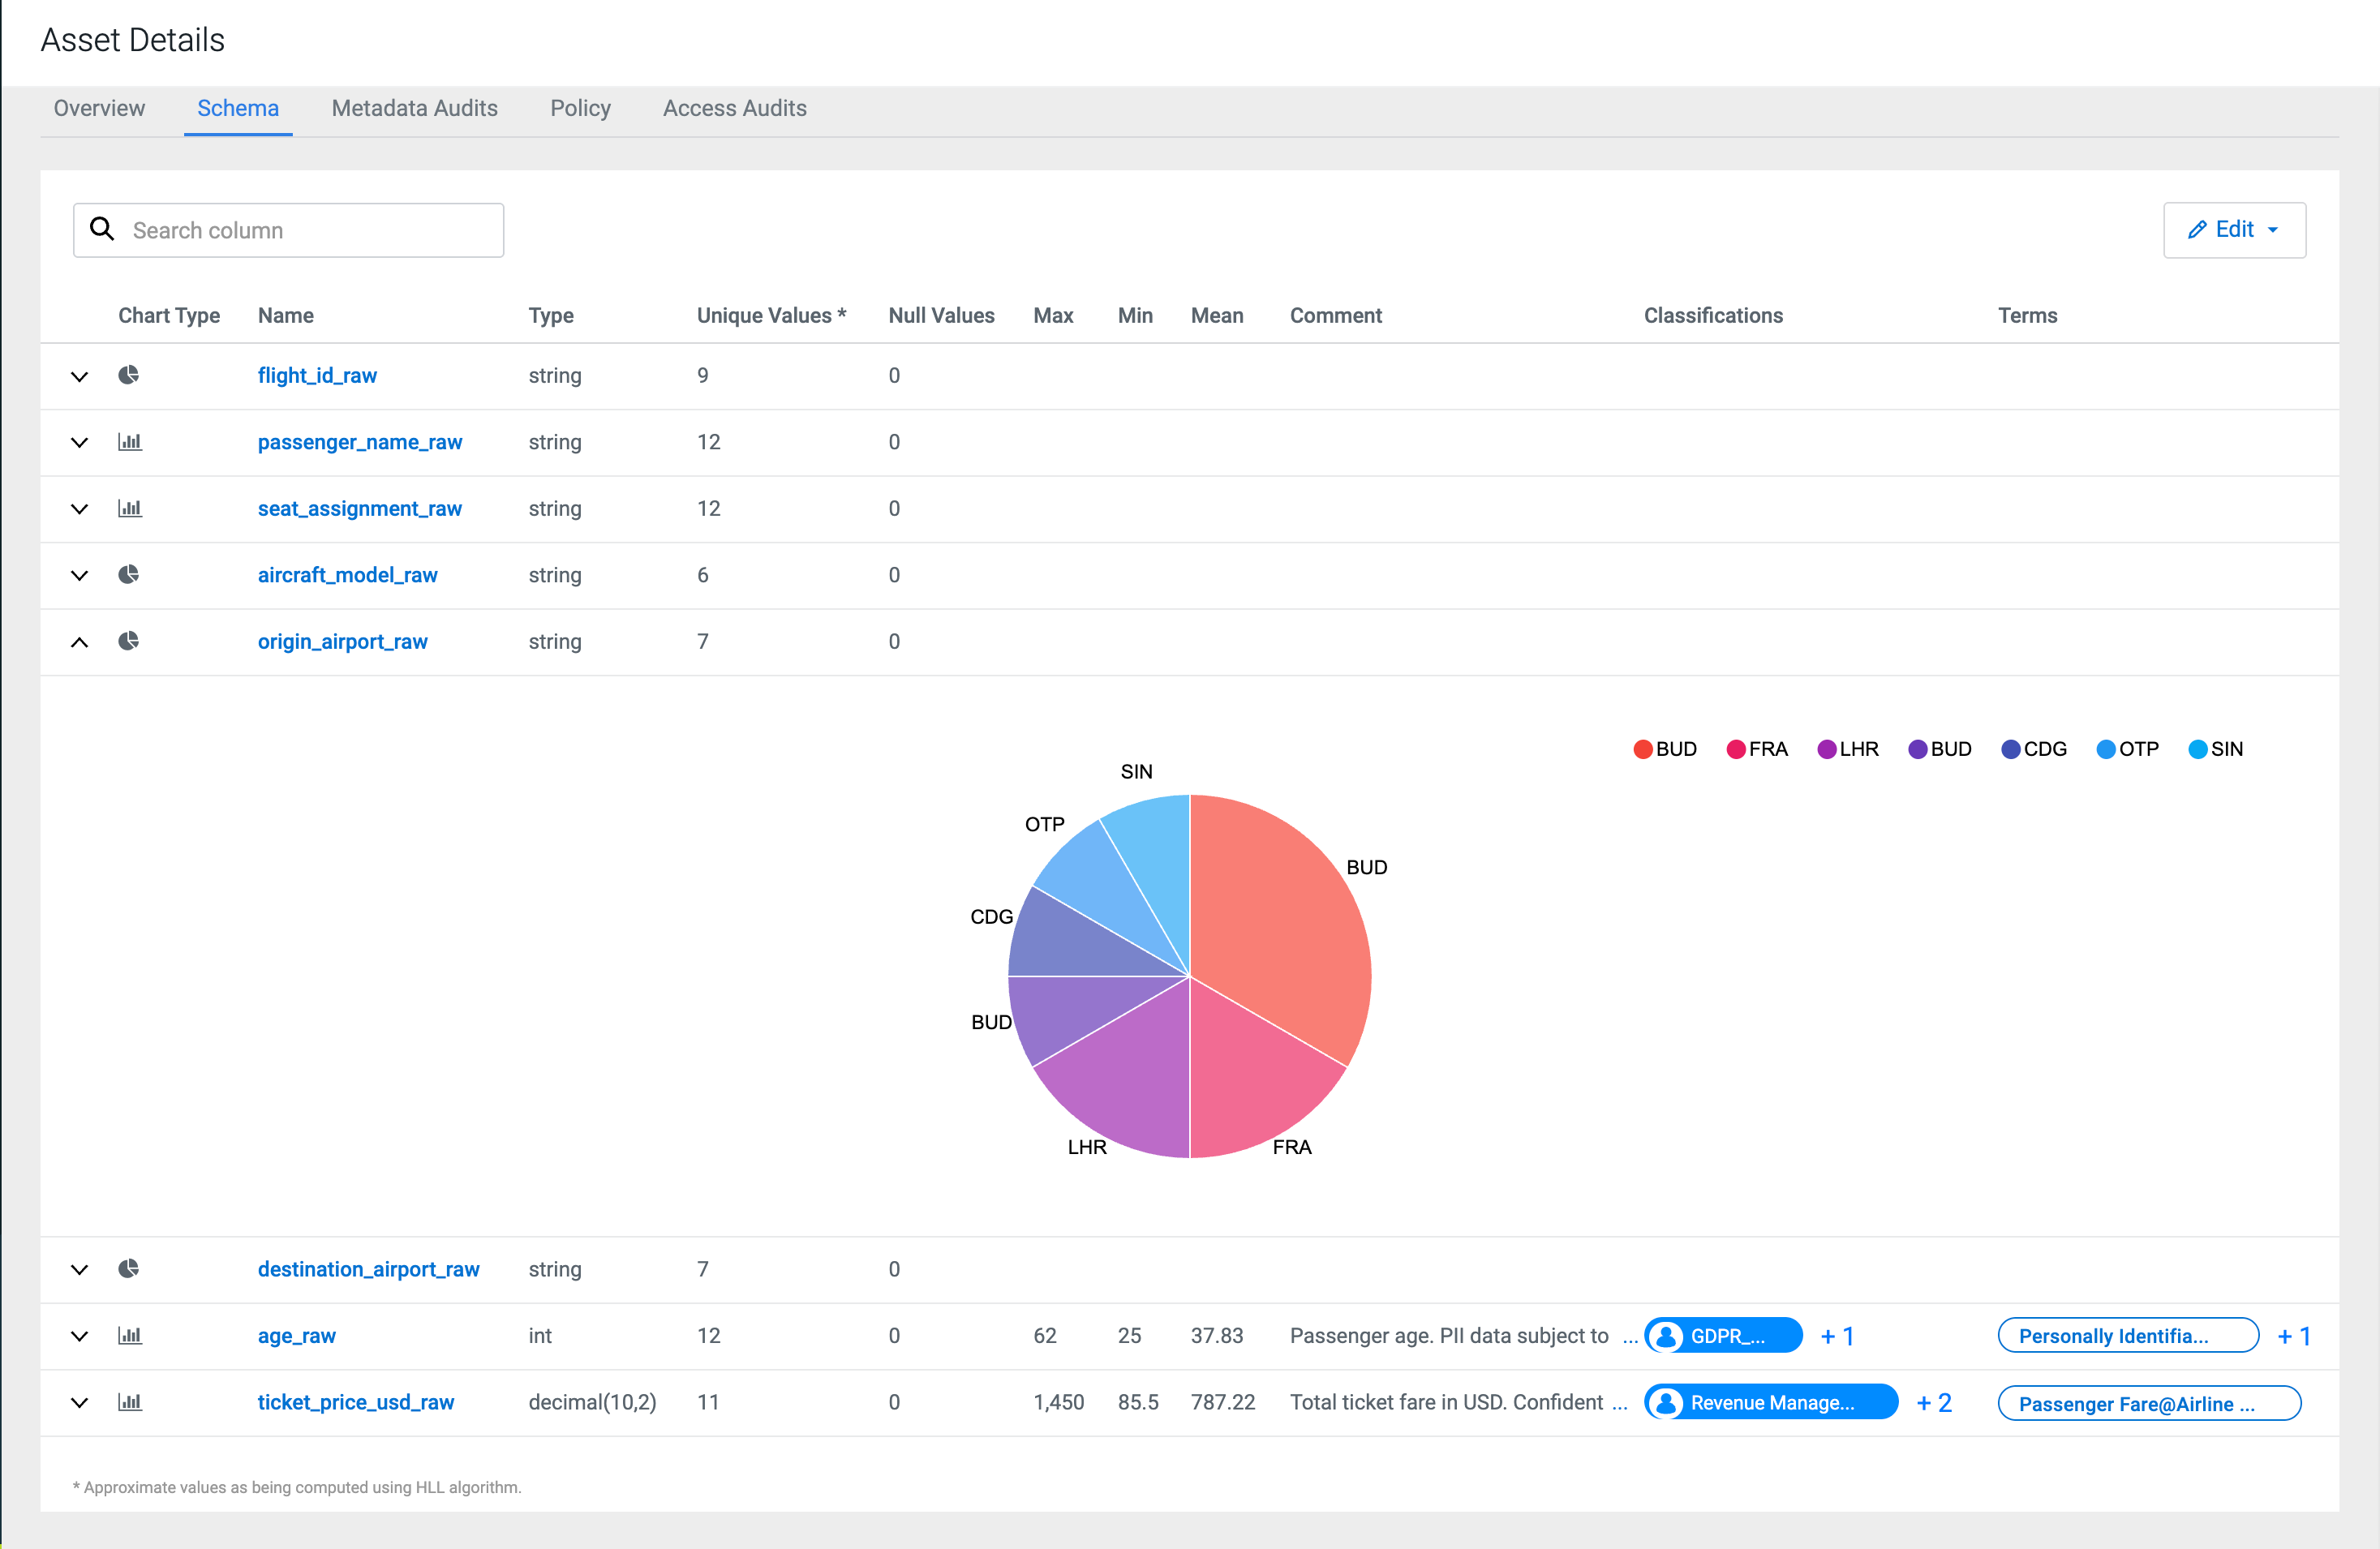2380x1549 pixels.
Task: Click pie chart icon for aircraft_model_raw
Action: pyautogui.click(x=129, y=575)
